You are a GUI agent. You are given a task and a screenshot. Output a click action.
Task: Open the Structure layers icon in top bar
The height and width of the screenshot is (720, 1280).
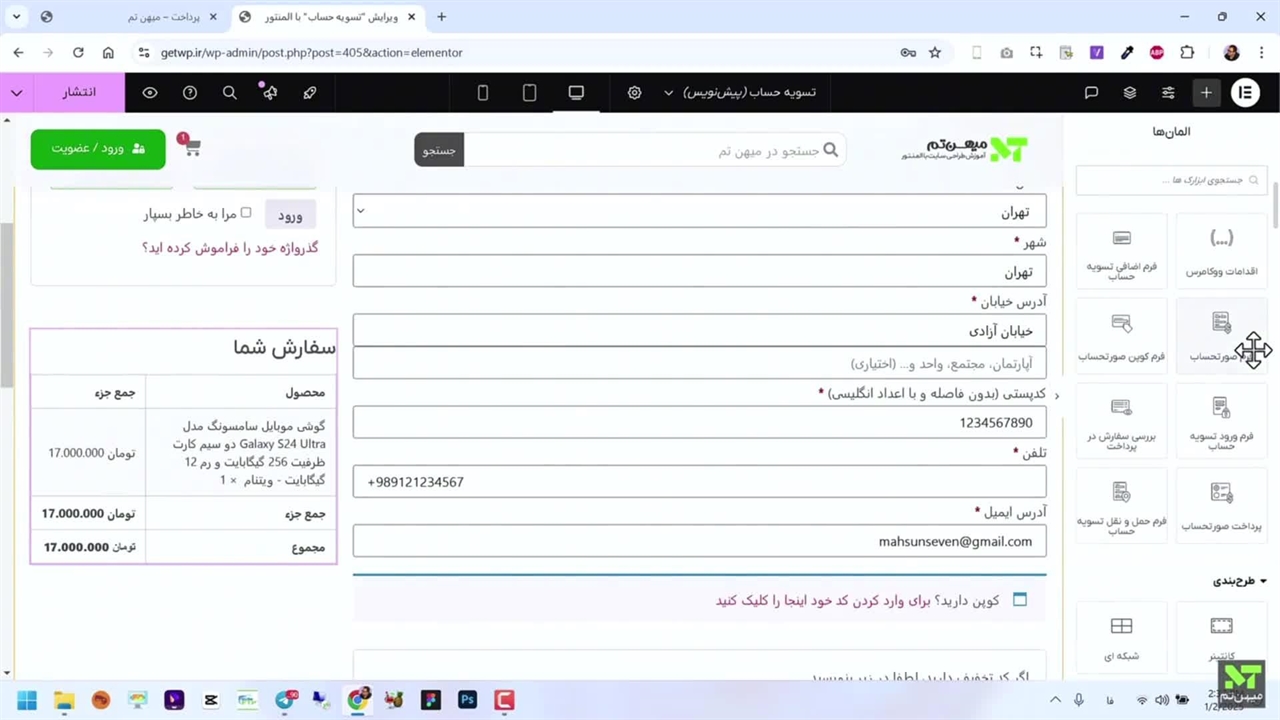coord(1129,92)
